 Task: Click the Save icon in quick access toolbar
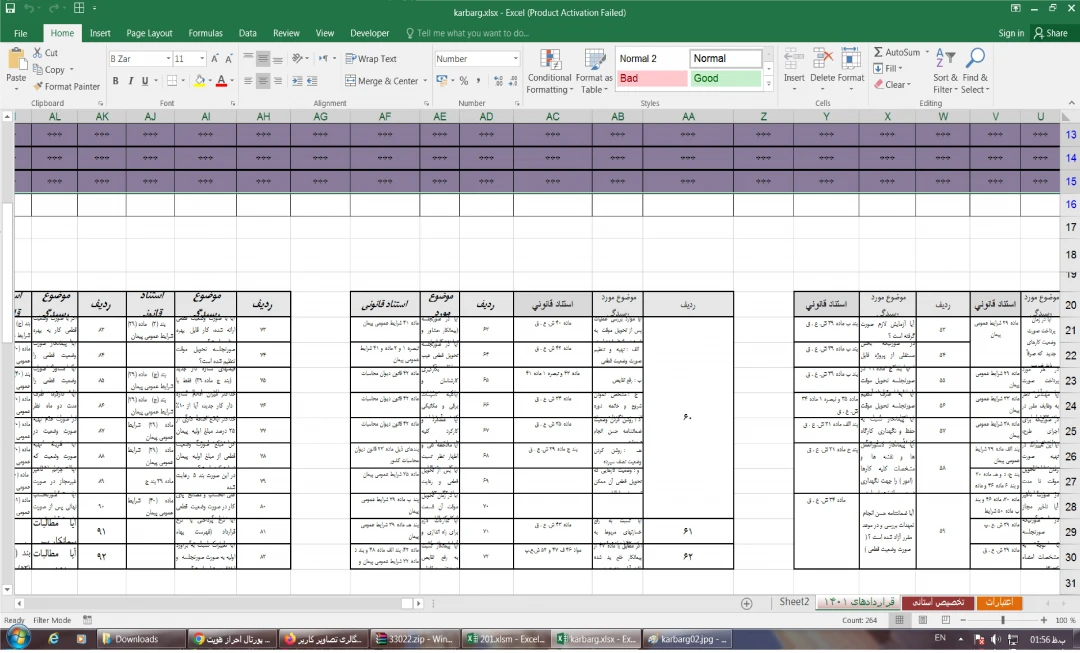[x=9, y=9]
